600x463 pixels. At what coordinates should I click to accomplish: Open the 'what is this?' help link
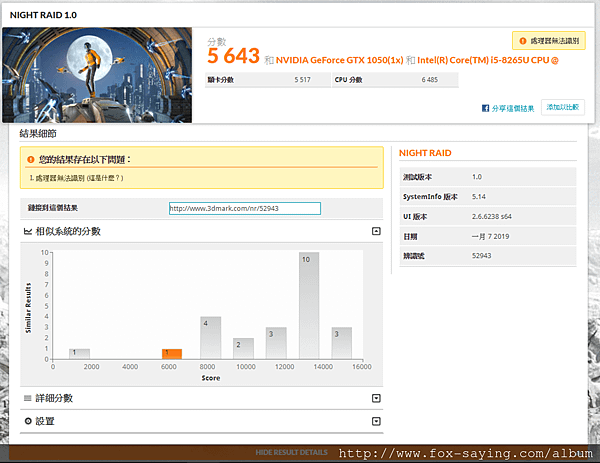click(x=105, y=178)
